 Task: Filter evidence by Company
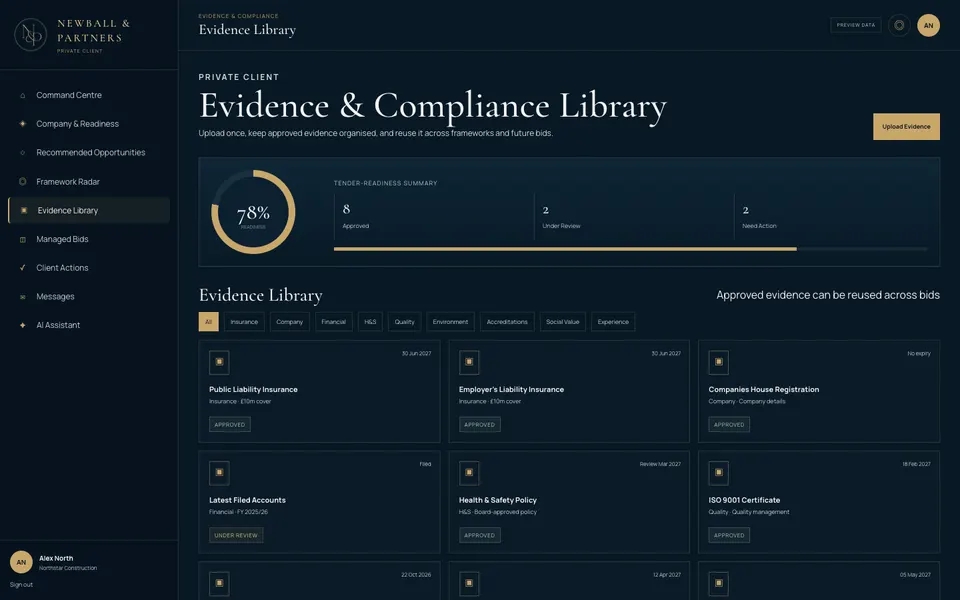pos(290,322)
